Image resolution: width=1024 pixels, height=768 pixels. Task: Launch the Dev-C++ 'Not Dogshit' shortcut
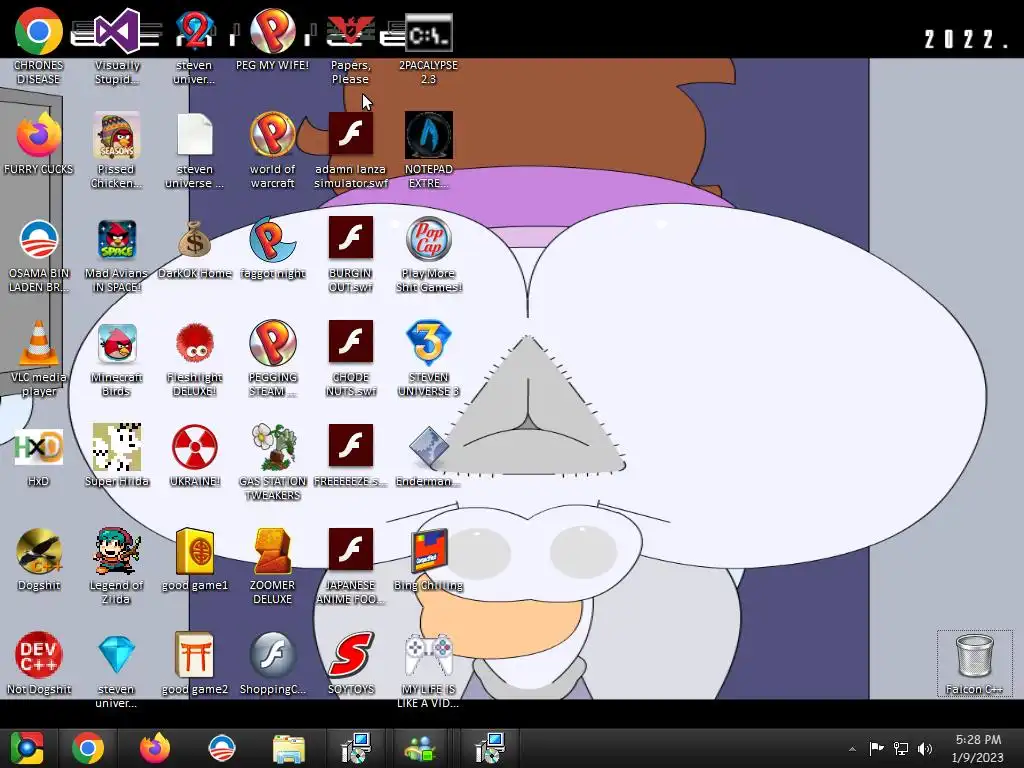[x=39, y=655]
